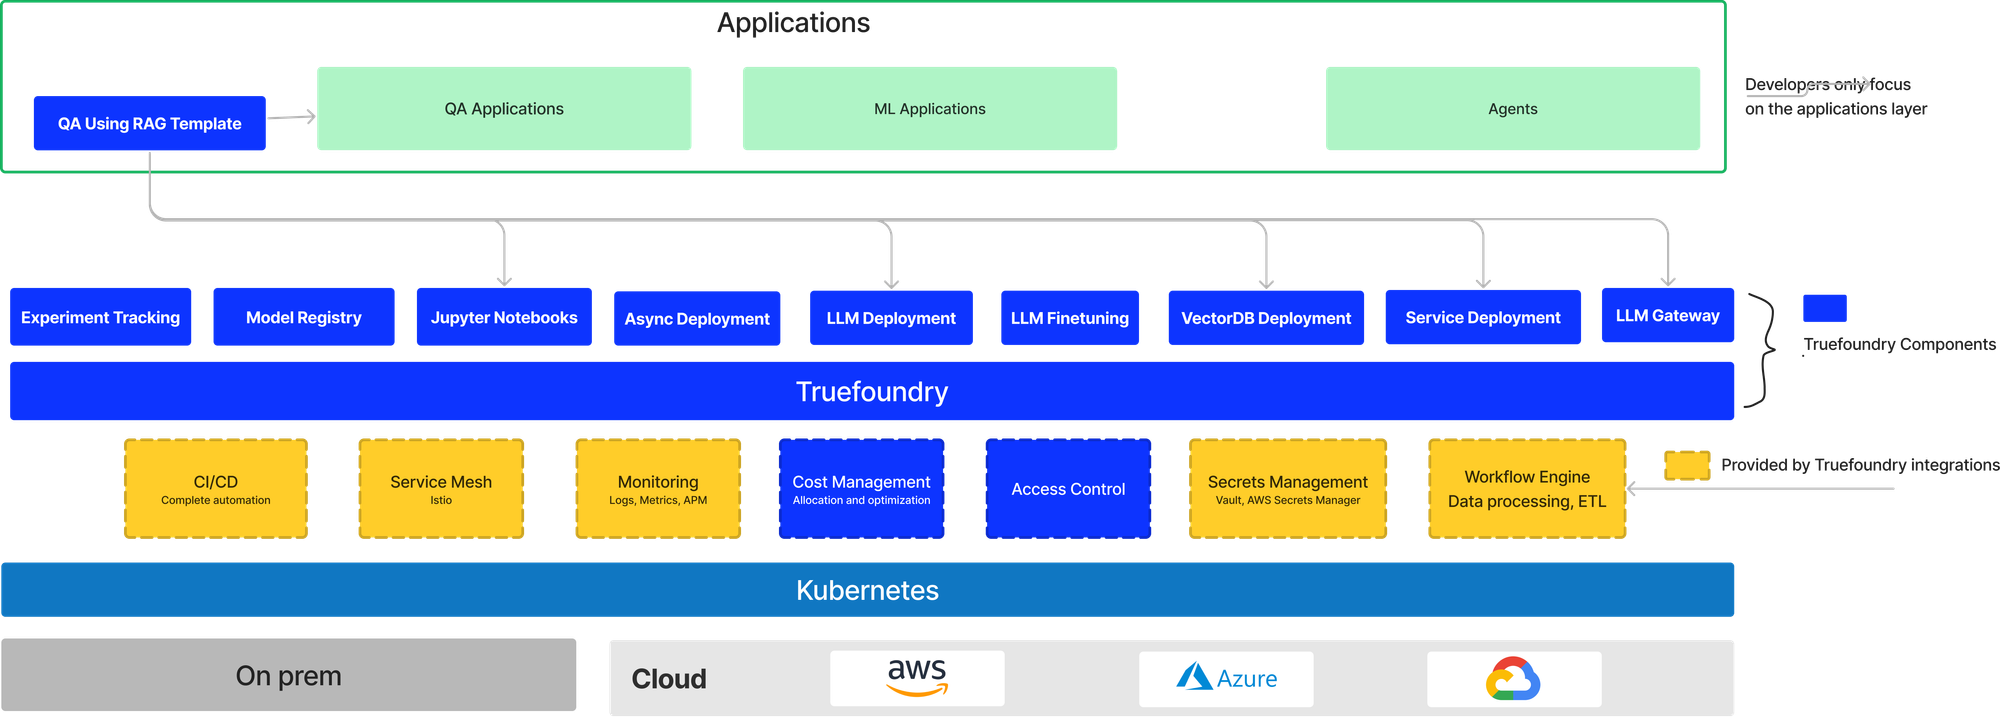Select the Experiment Tracking component

pyautogui.click(x=100, y=318)
